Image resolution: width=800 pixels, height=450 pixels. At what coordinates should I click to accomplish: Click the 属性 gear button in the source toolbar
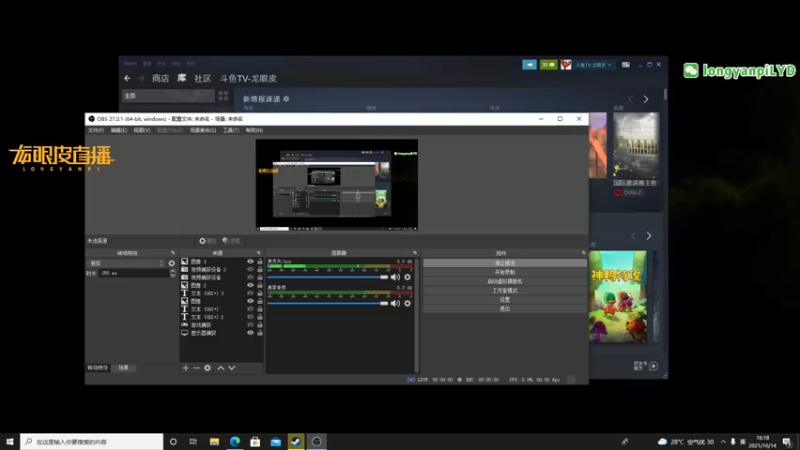pyautogui.click(x=208, y=241)
